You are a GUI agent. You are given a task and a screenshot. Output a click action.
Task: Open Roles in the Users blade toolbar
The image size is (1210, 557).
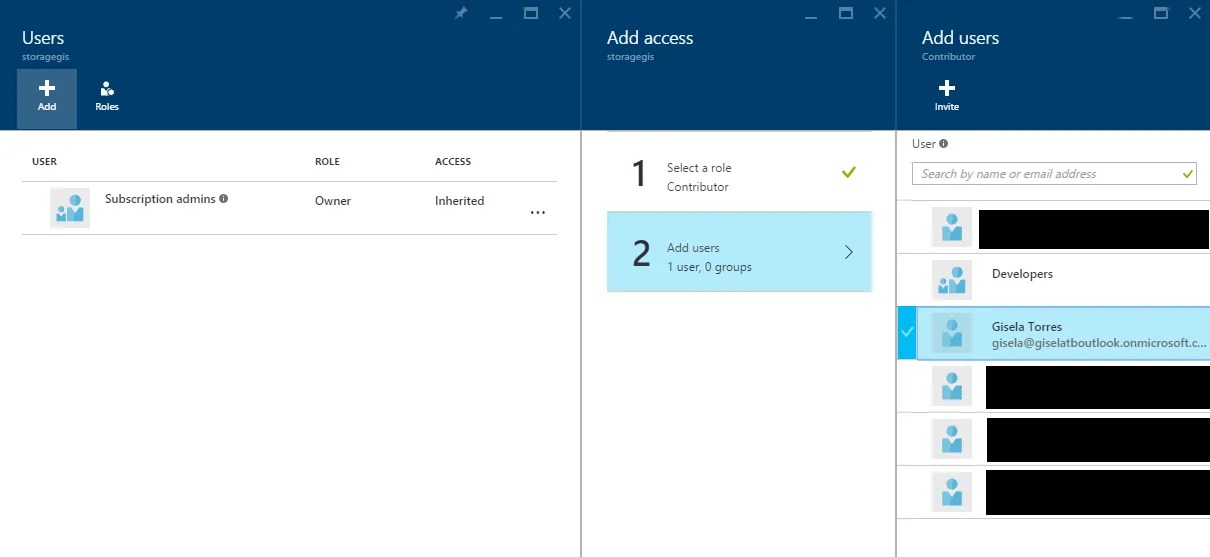tap(107, 97)
